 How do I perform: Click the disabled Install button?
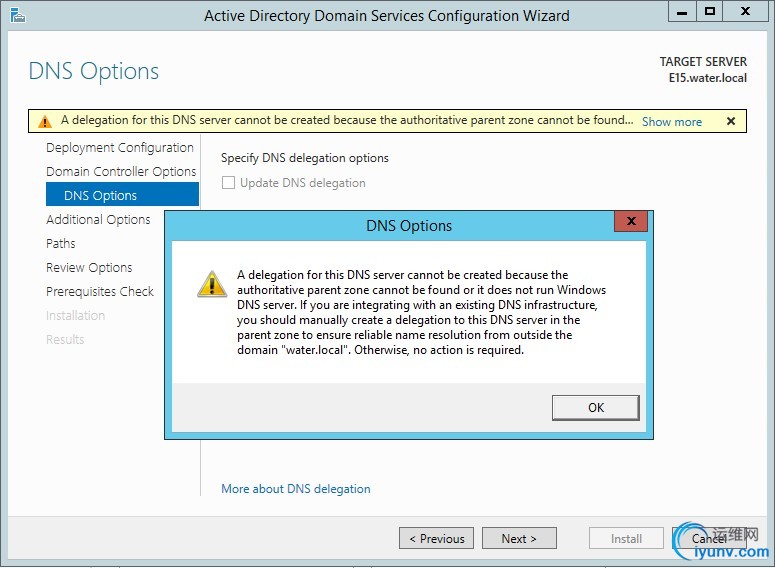coord(626,538)
